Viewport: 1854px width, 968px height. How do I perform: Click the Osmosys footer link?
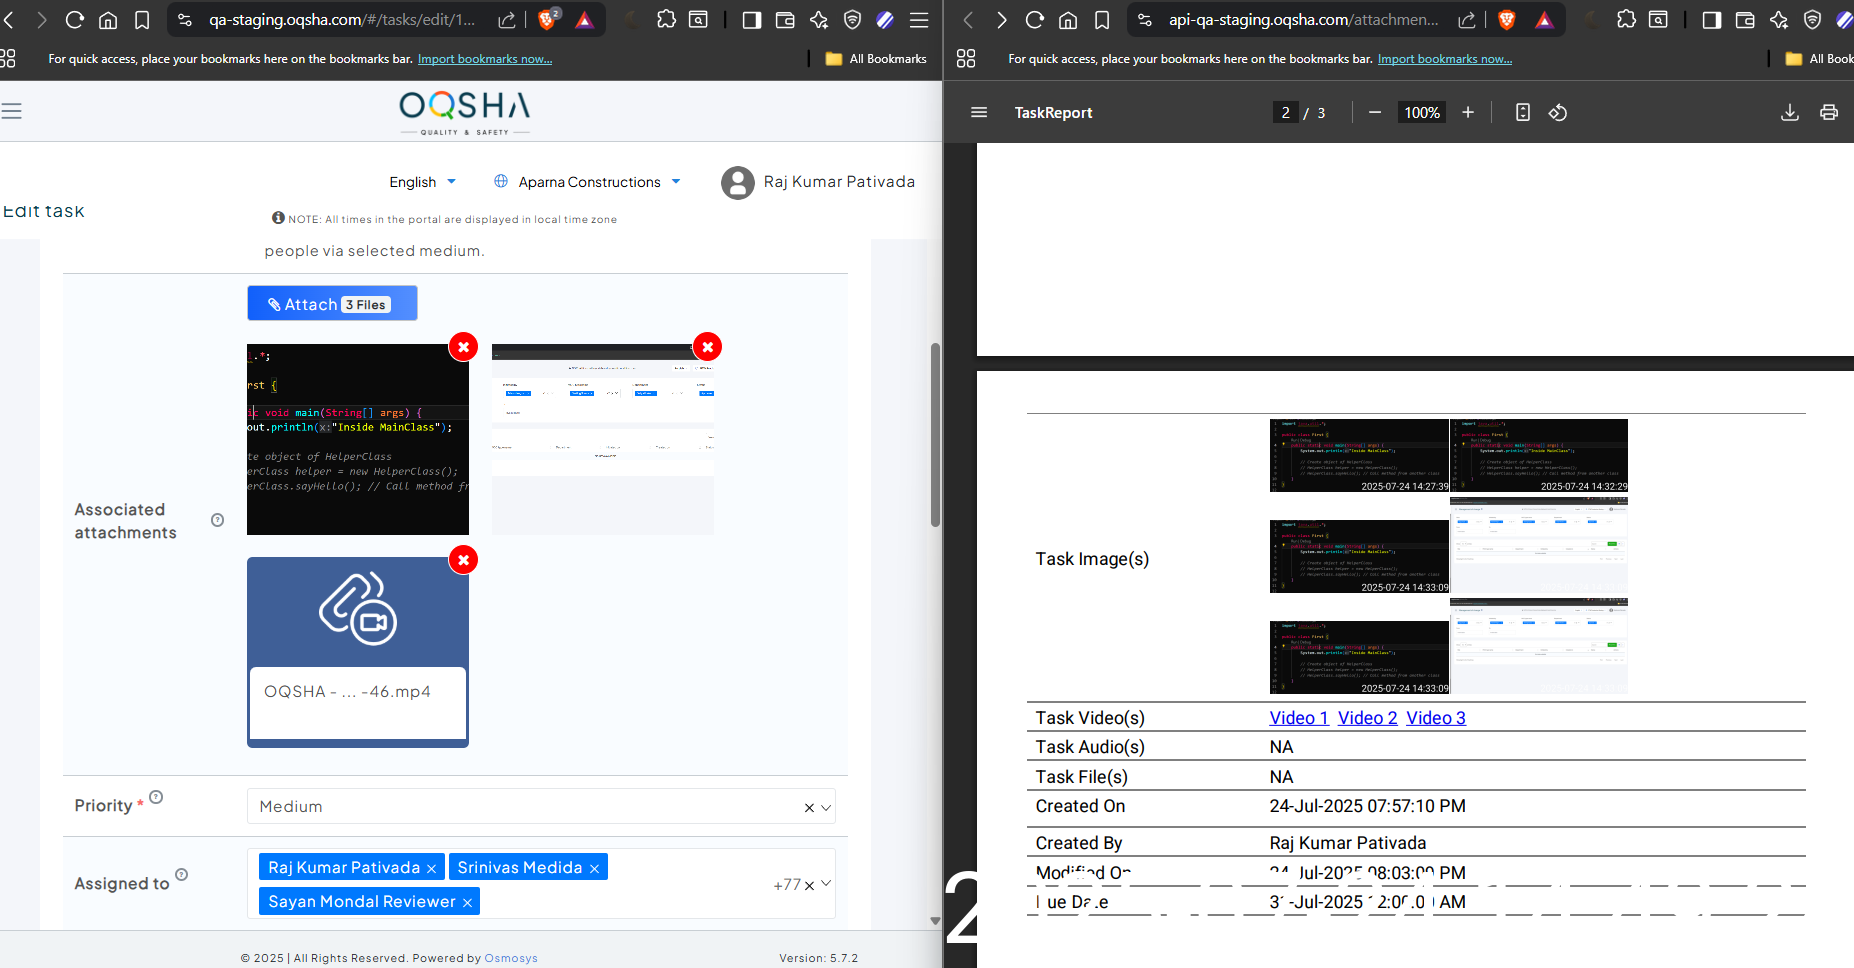tap(510, 958)
